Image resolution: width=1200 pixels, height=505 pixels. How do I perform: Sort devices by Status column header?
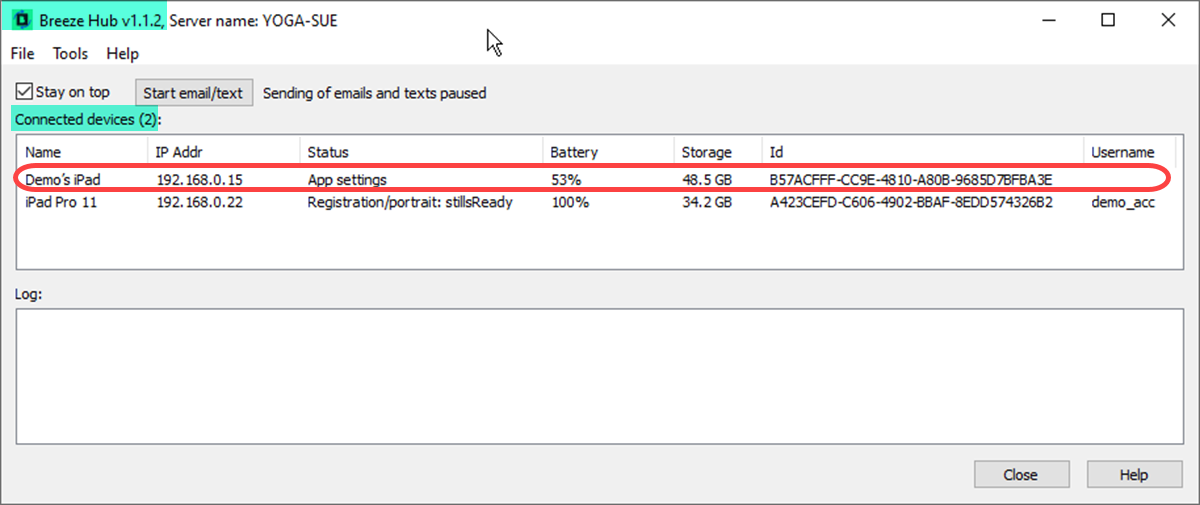tap(421, 152)
